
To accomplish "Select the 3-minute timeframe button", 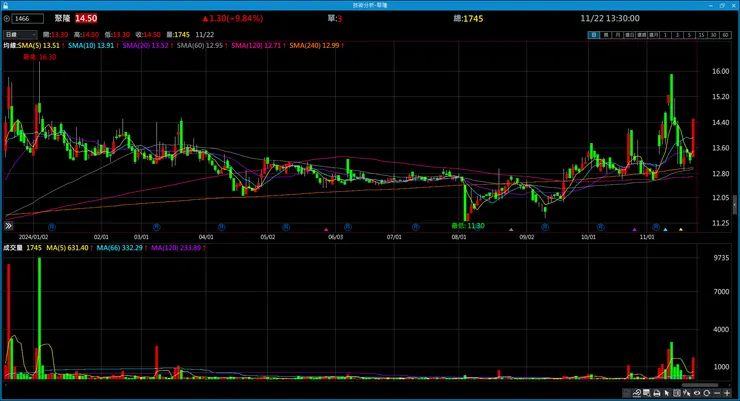I will coord(677,35).
